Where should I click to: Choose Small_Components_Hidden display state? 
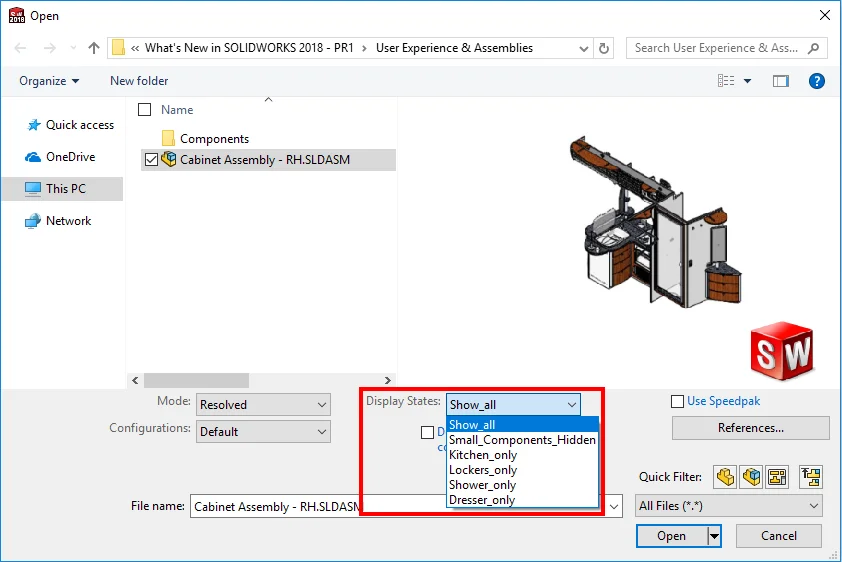click(522, 440)
